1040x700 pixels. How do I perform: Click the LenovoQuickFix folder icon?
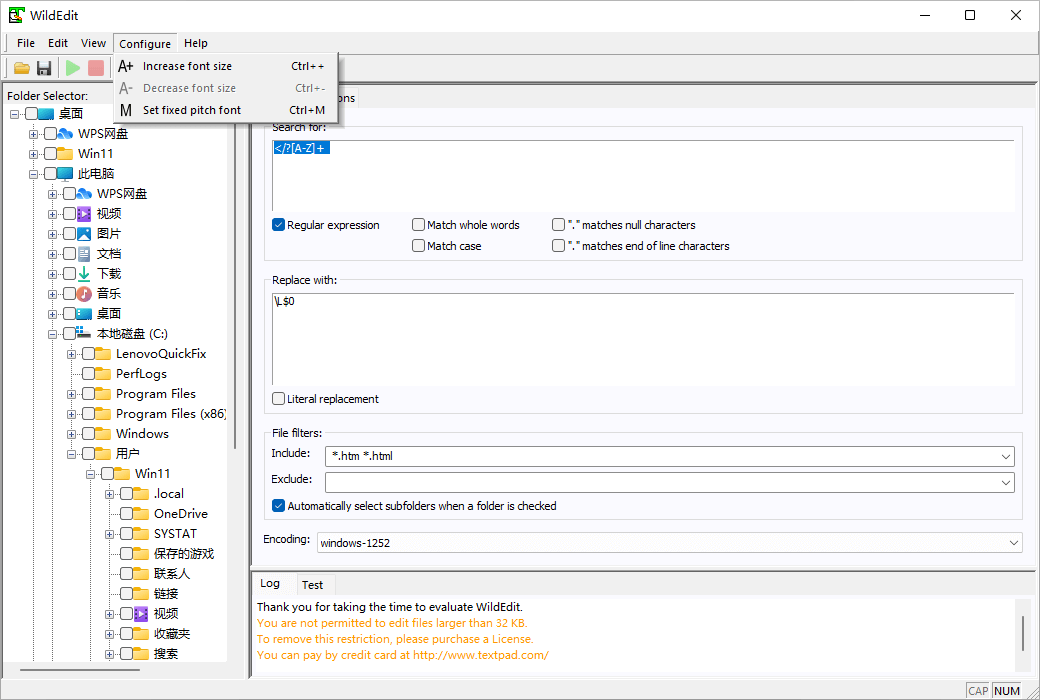[x=103, y=354]
